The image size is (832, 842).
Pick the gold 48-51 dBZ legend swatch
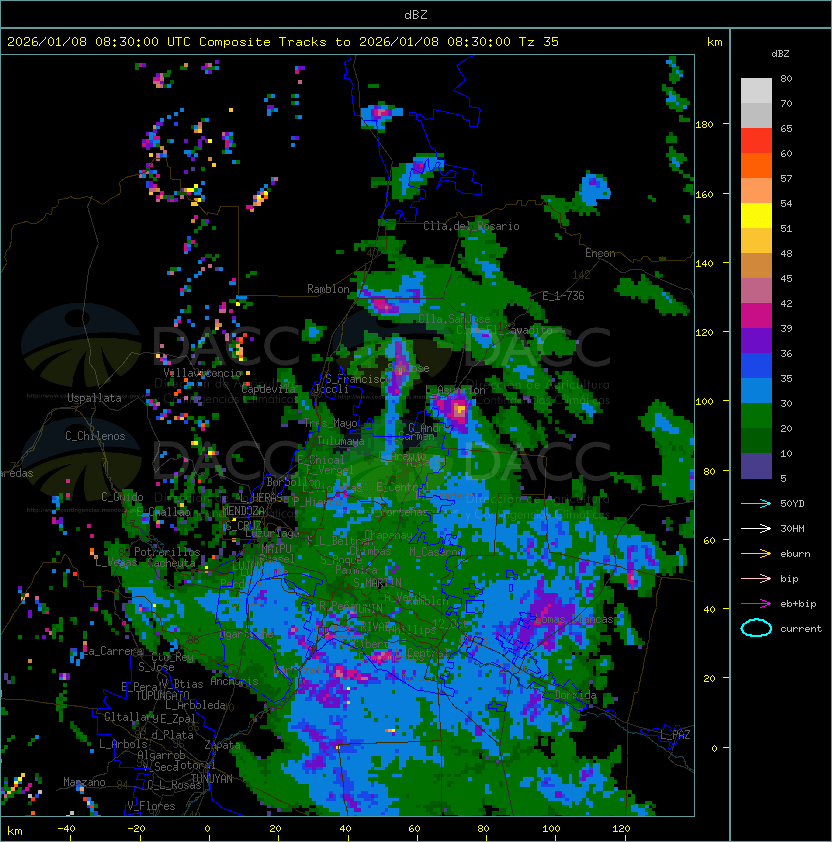(x=756, y=241)
